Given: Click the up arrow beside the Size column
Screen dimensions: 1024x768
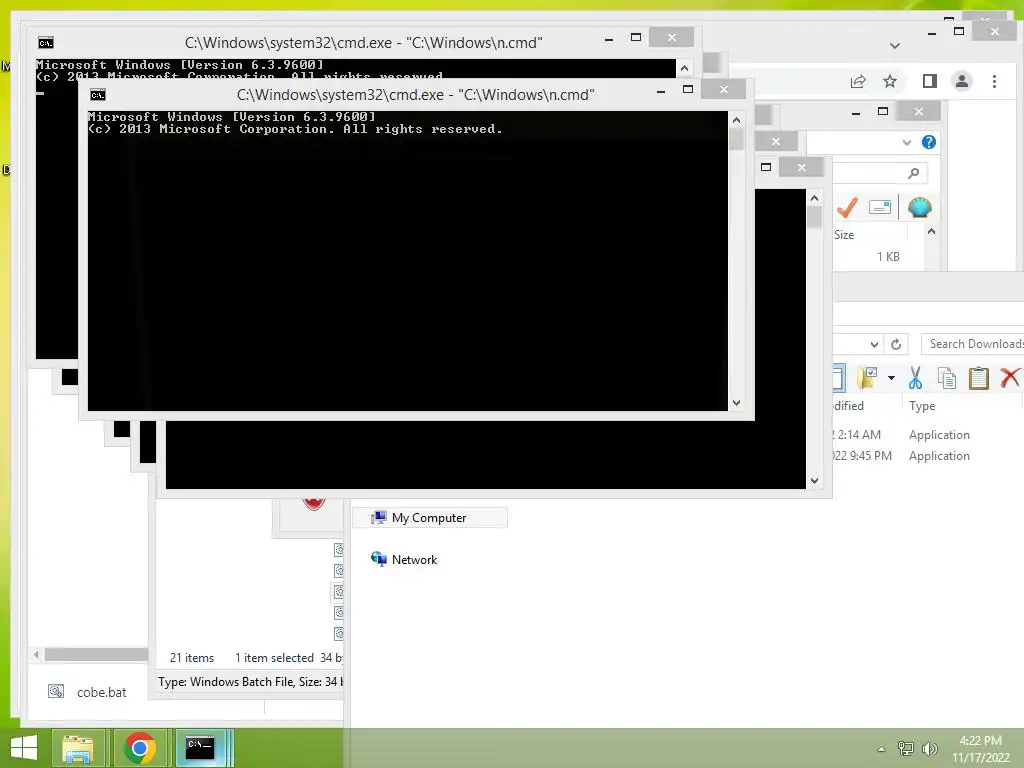Looking at the screenshot, I should (x=931, y=232).
